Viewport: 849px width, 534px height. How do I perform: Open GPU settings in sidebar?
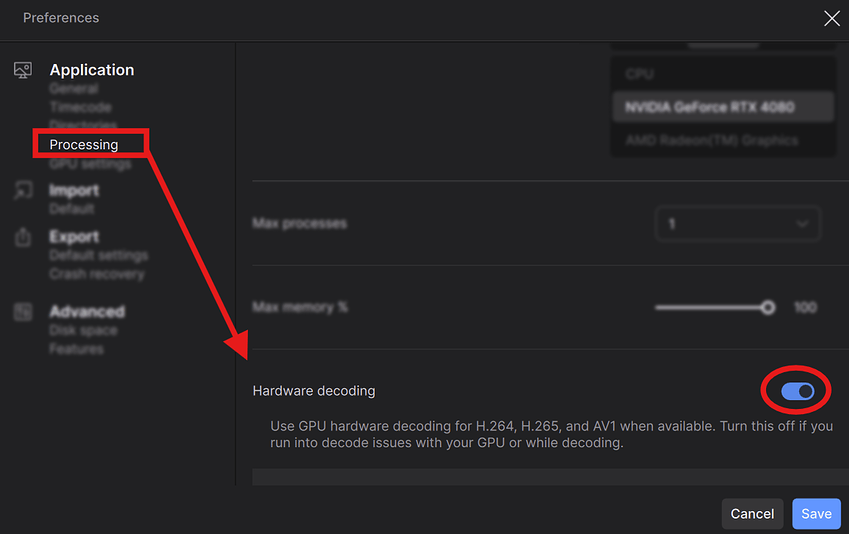pyautogui.click(x=90, y=164)
